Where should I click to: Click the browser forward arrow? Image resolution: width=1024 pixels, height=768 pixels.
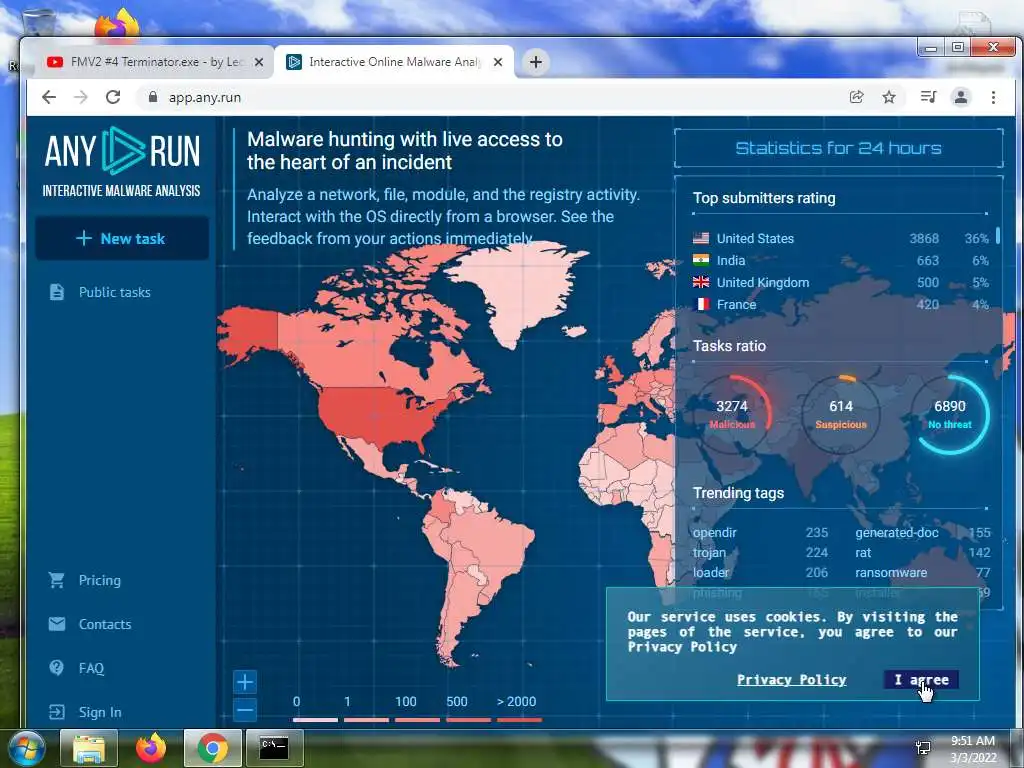pos(81,97)
